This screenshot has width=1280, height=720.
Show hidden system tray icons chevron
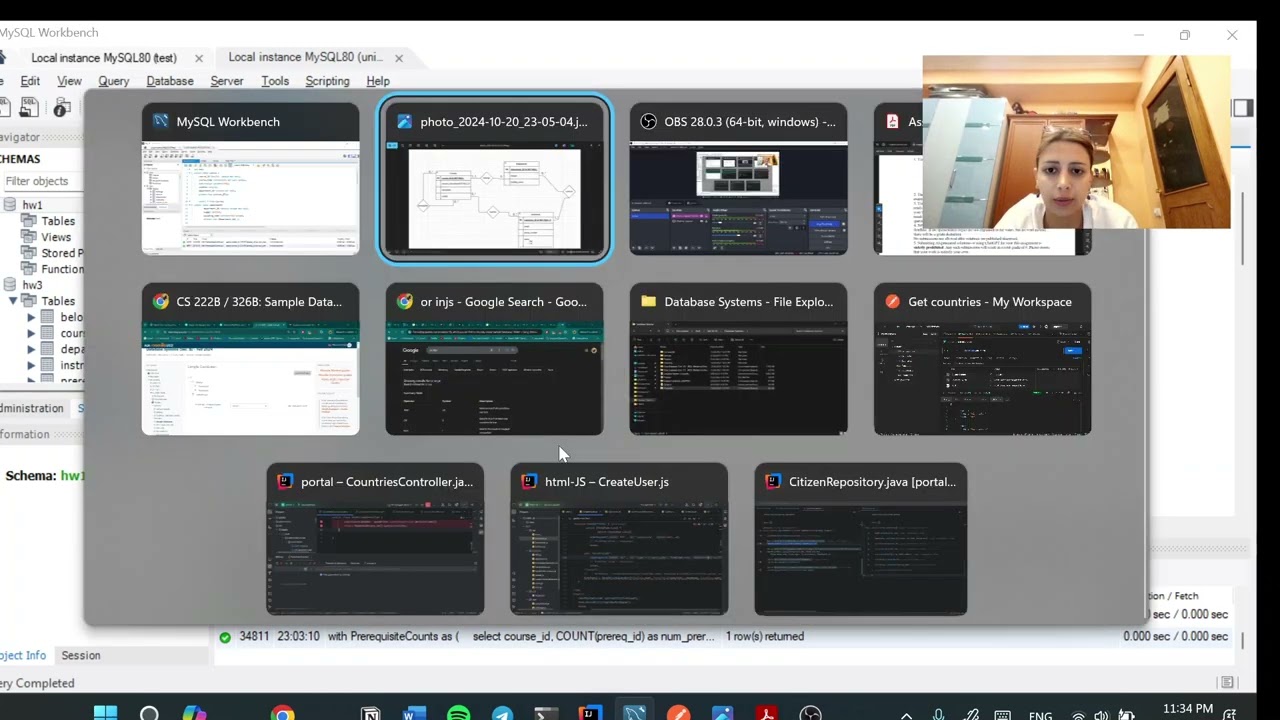click(906, 715)
